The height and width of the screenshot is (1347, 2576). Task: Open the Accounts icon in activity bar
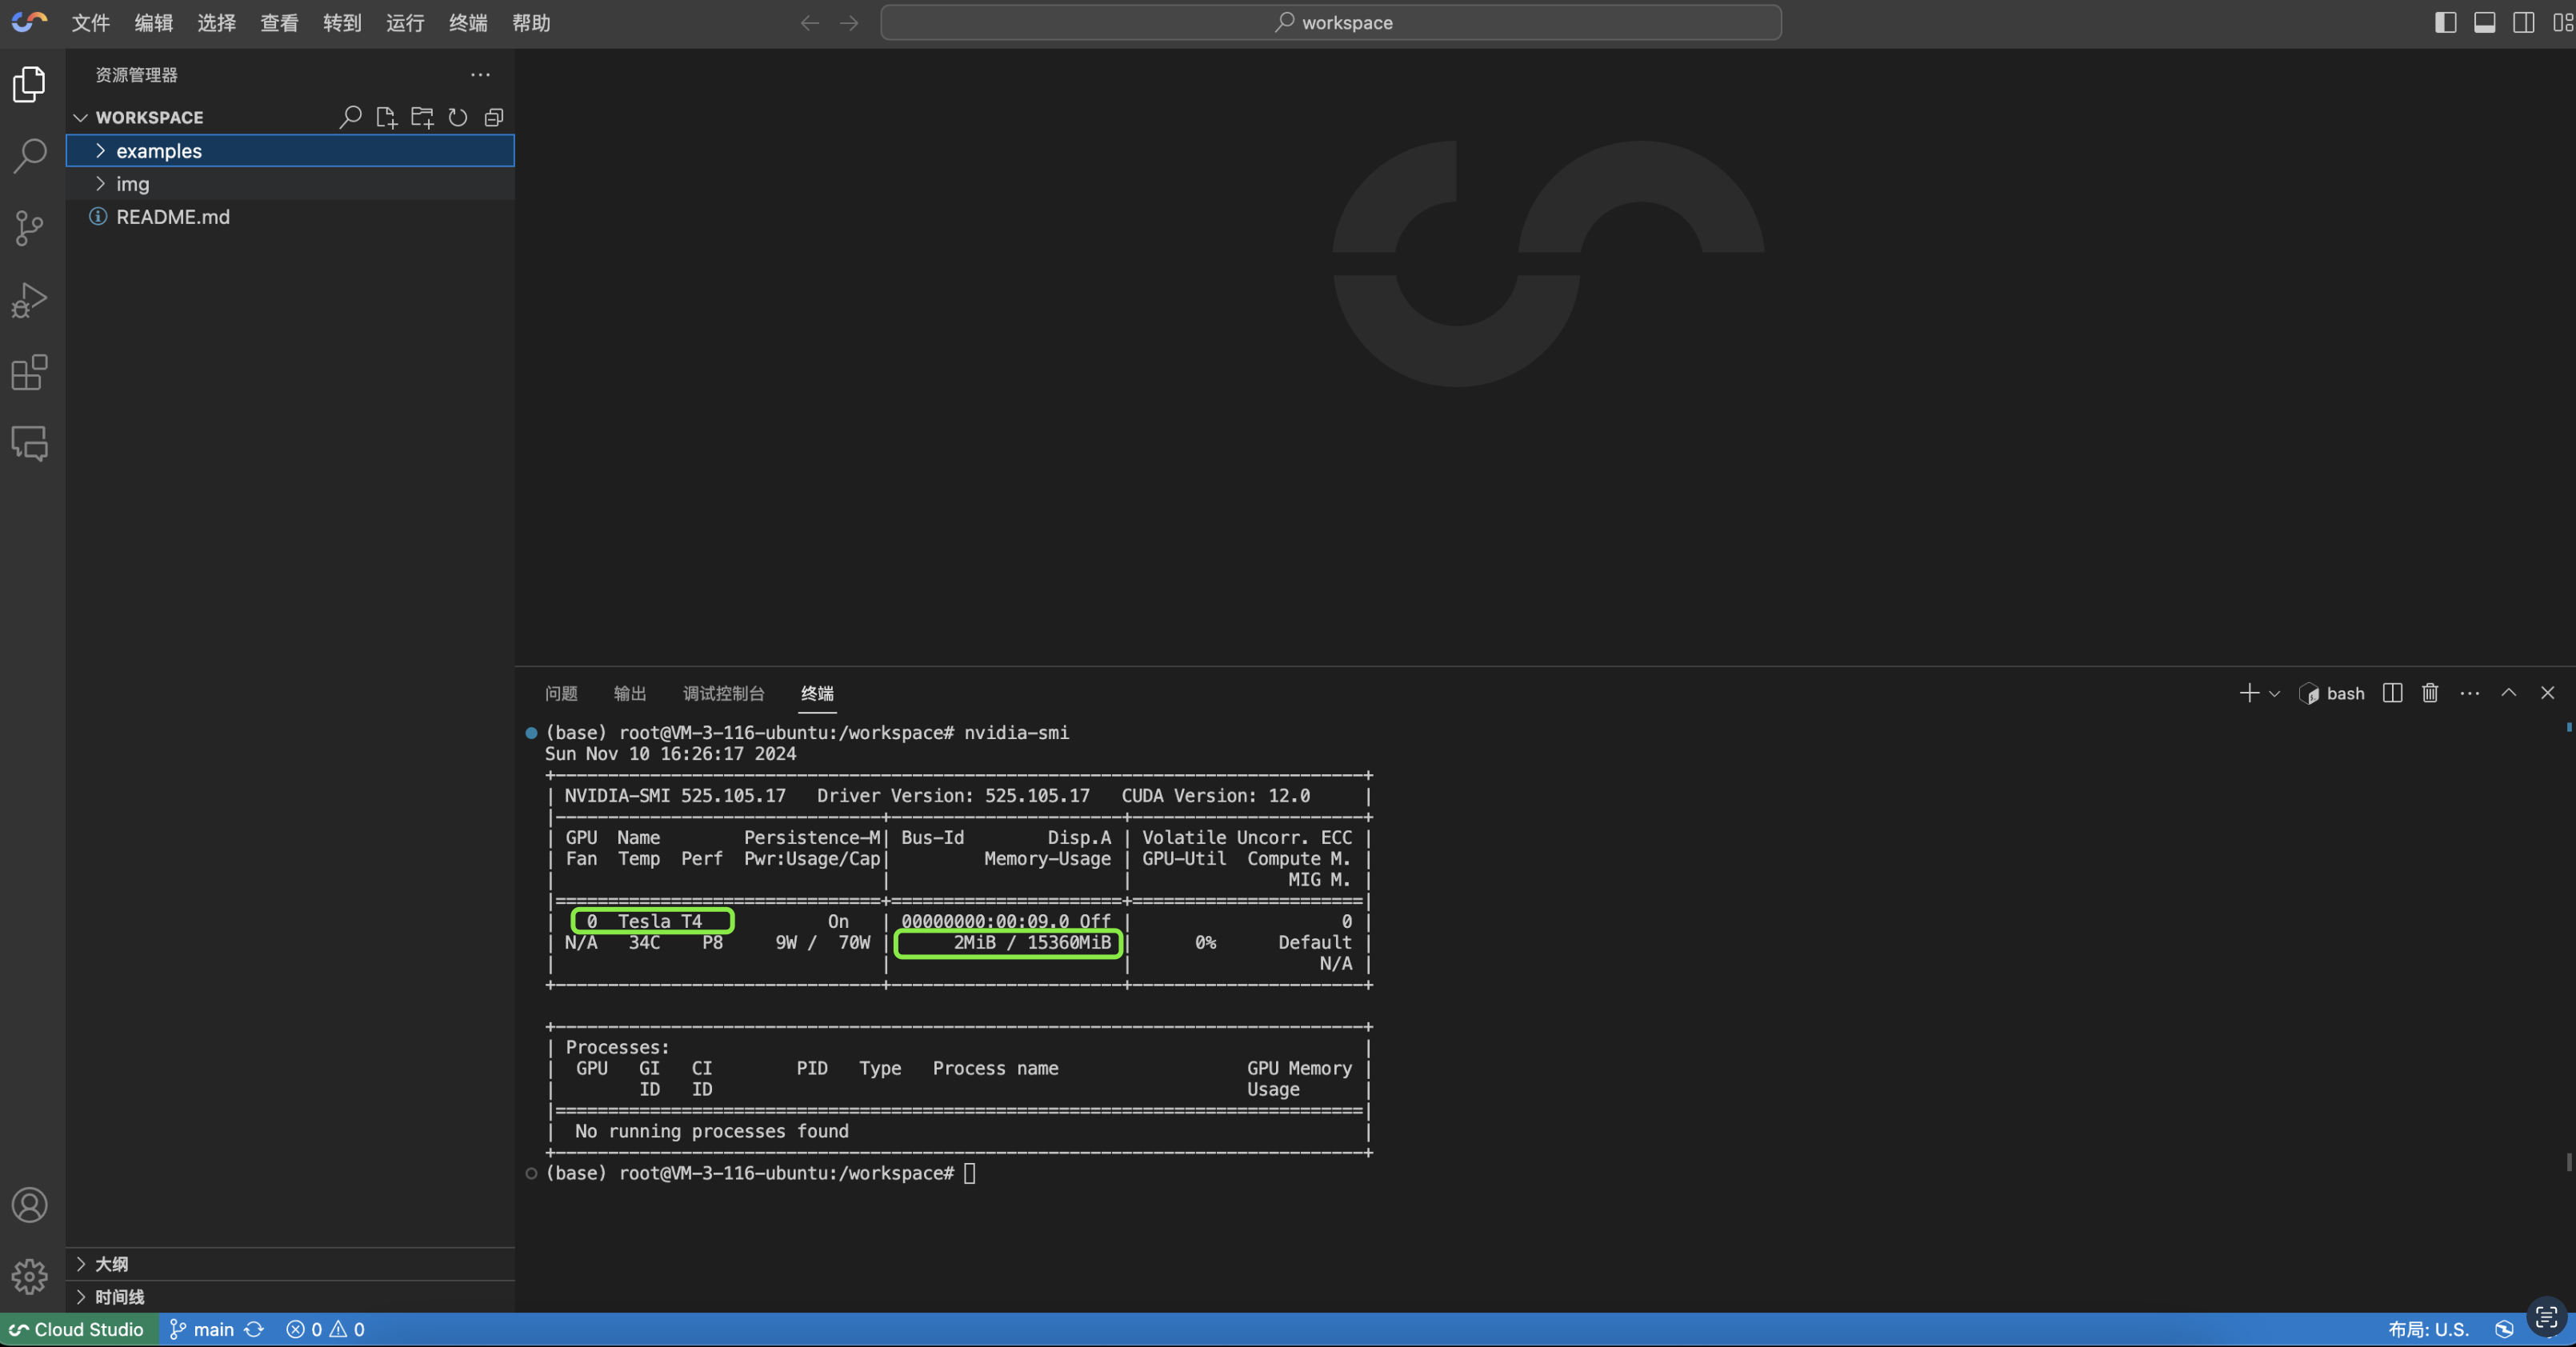[x=30, y=1205]
